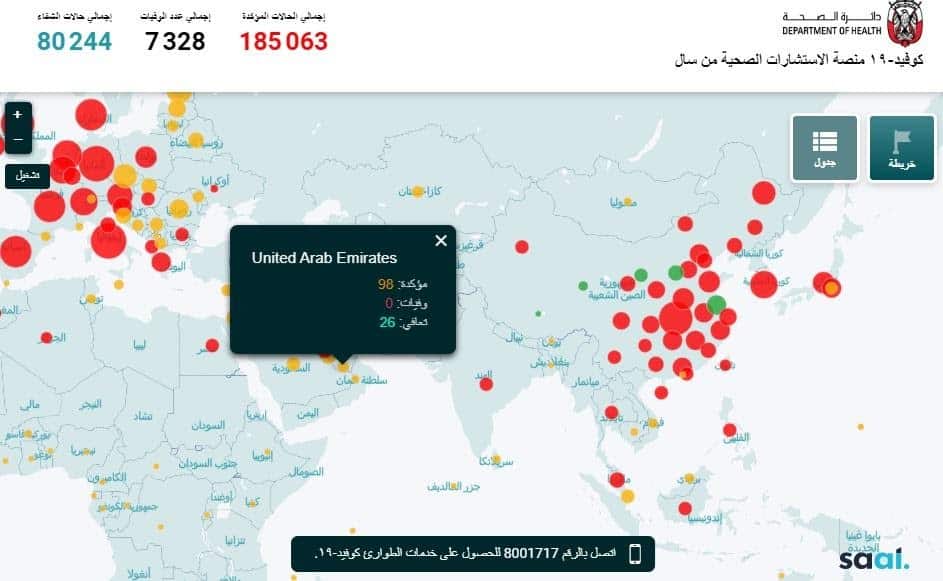Select the large green bubble in eastern China
The height and width of the screenshot is (581, 943).
point(716,305)
